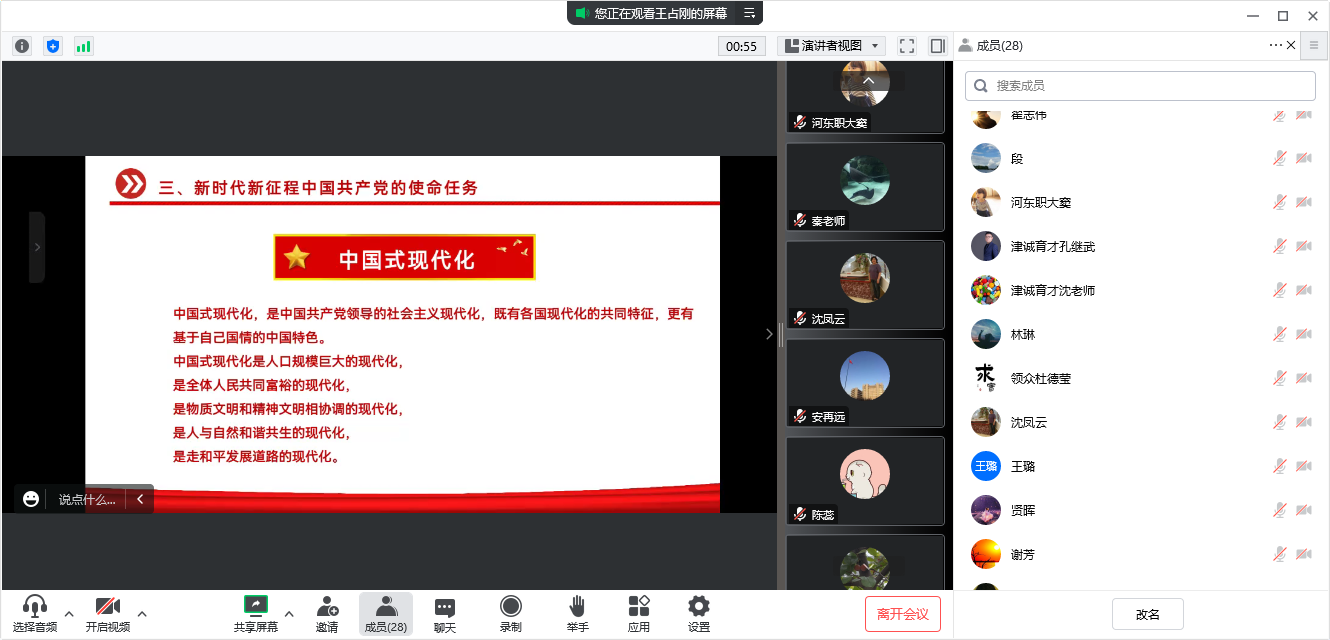Click the blue security shield icon
The width and height of the screenshot is (1330, 640).
(x=53, y=46)
